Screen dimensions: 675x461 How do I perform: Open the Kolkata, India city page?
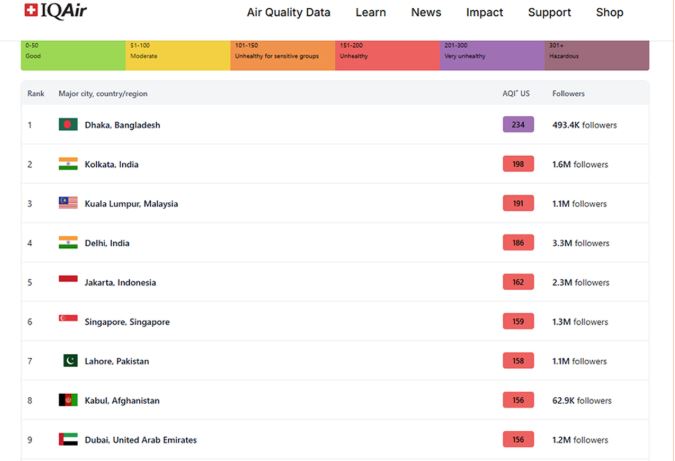pos(111,164)
